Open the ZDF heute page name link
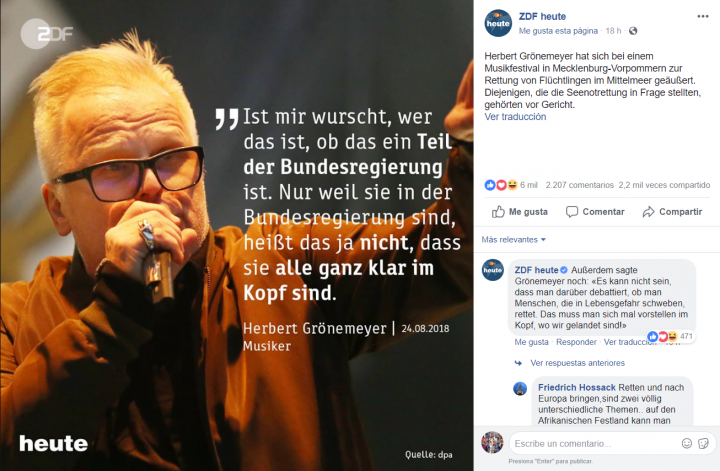 542,17
